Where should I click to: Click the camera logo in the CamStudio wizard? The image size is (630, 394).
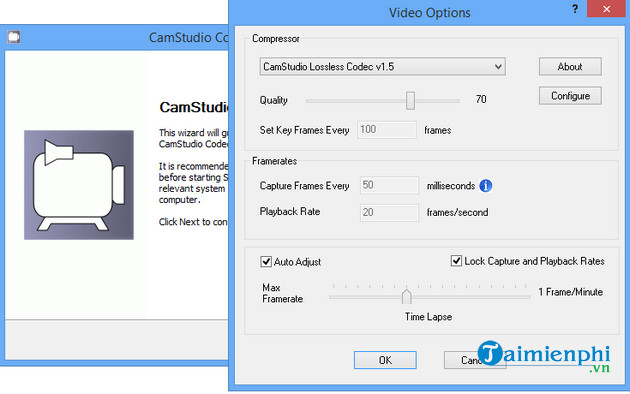click(79, 185)
